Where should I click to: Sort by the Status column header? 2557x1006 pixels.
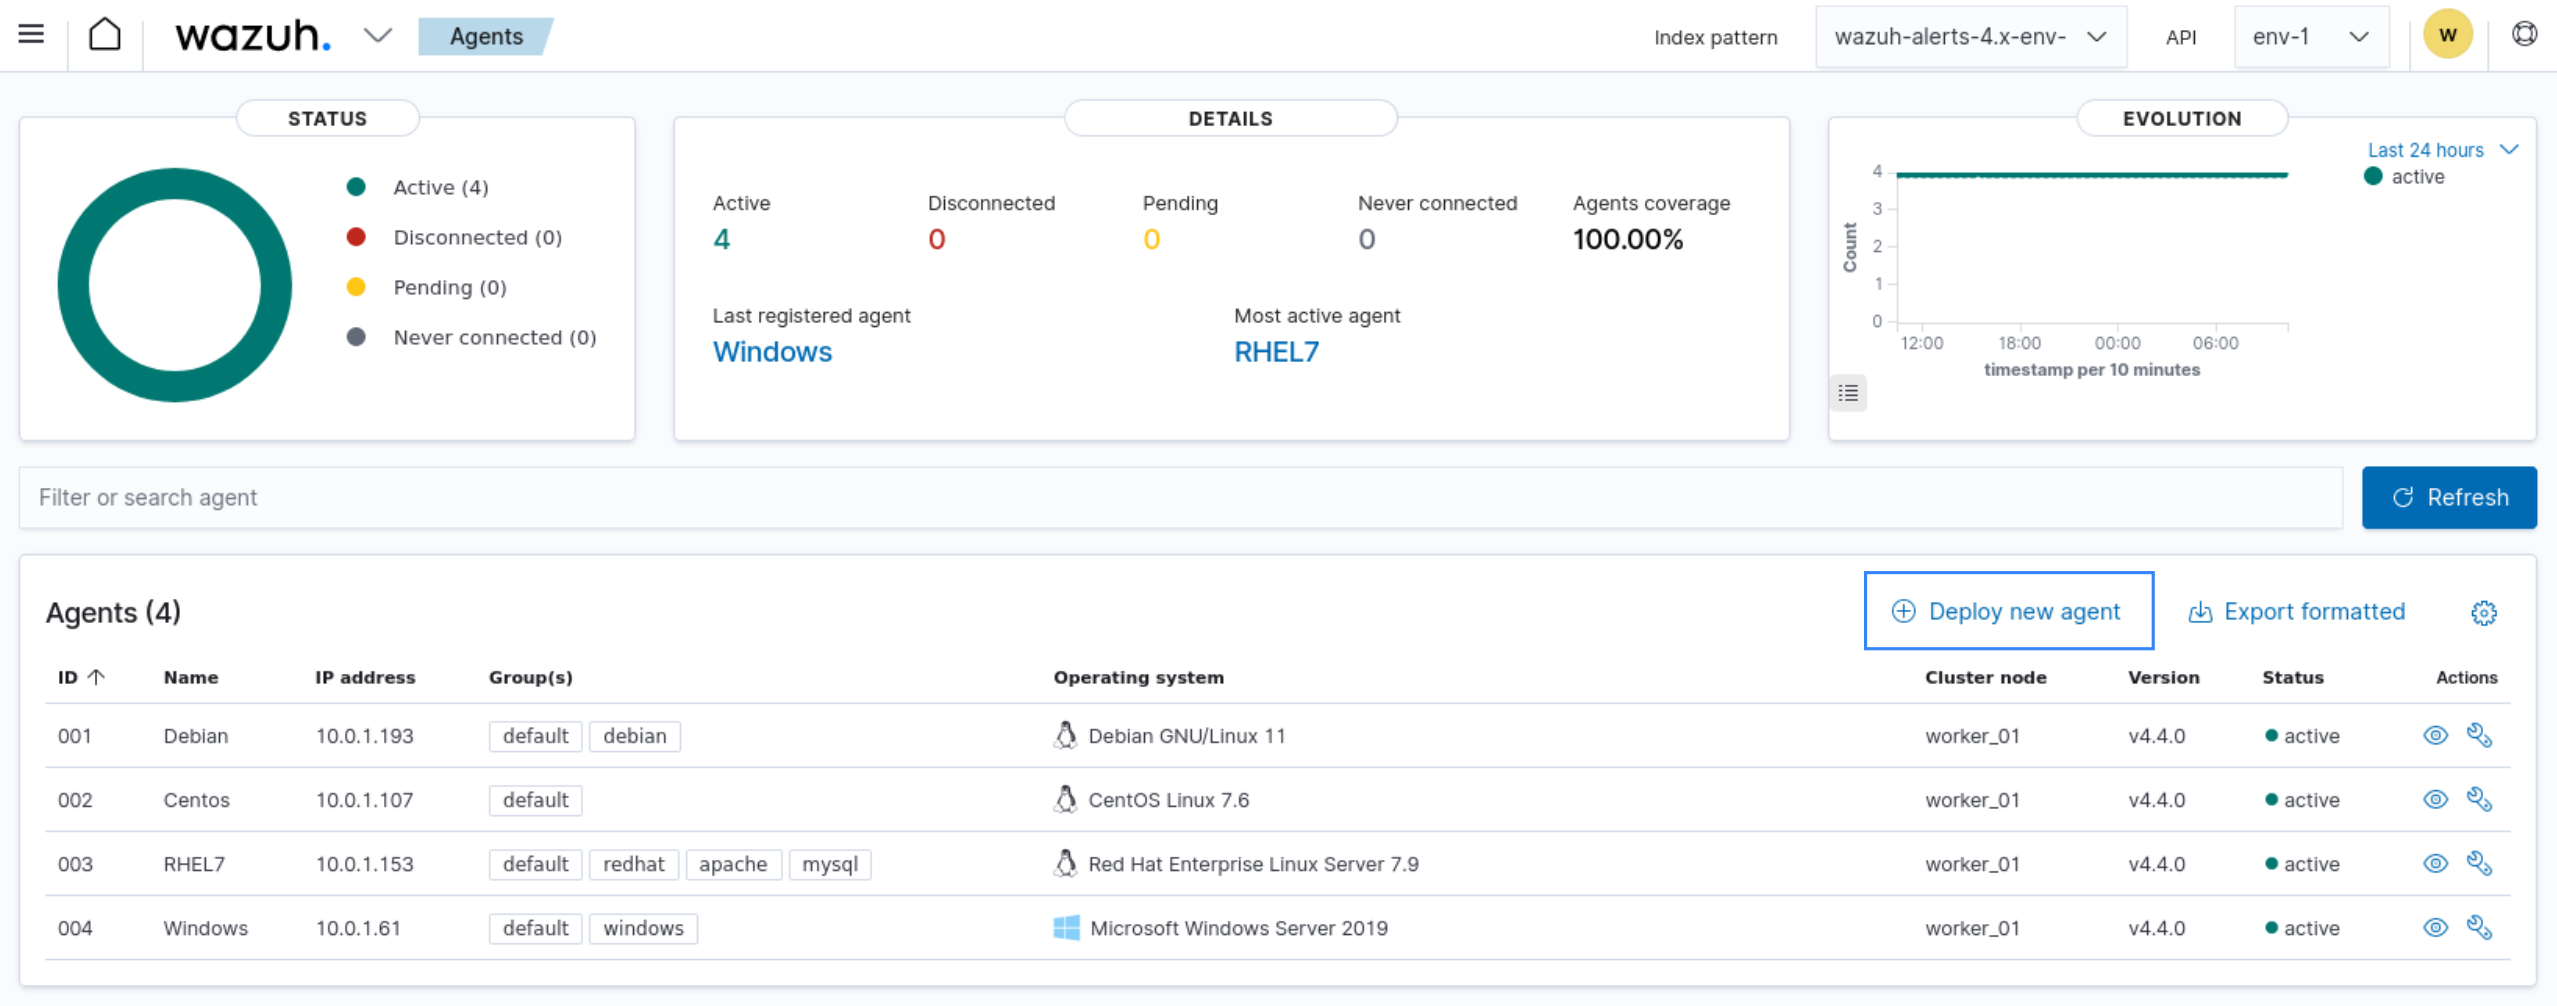pyautogui.click(x=2292, y=677)
